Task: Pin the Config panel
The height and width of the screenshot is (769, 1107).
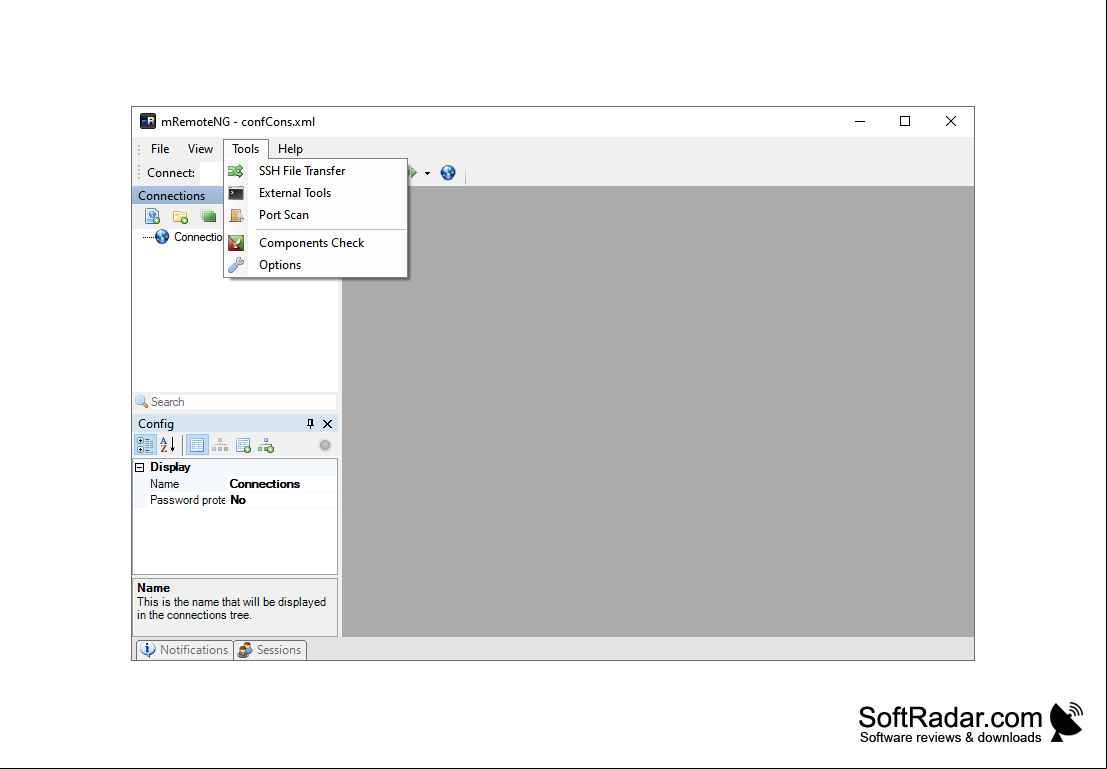Action: tap(310, 424)
